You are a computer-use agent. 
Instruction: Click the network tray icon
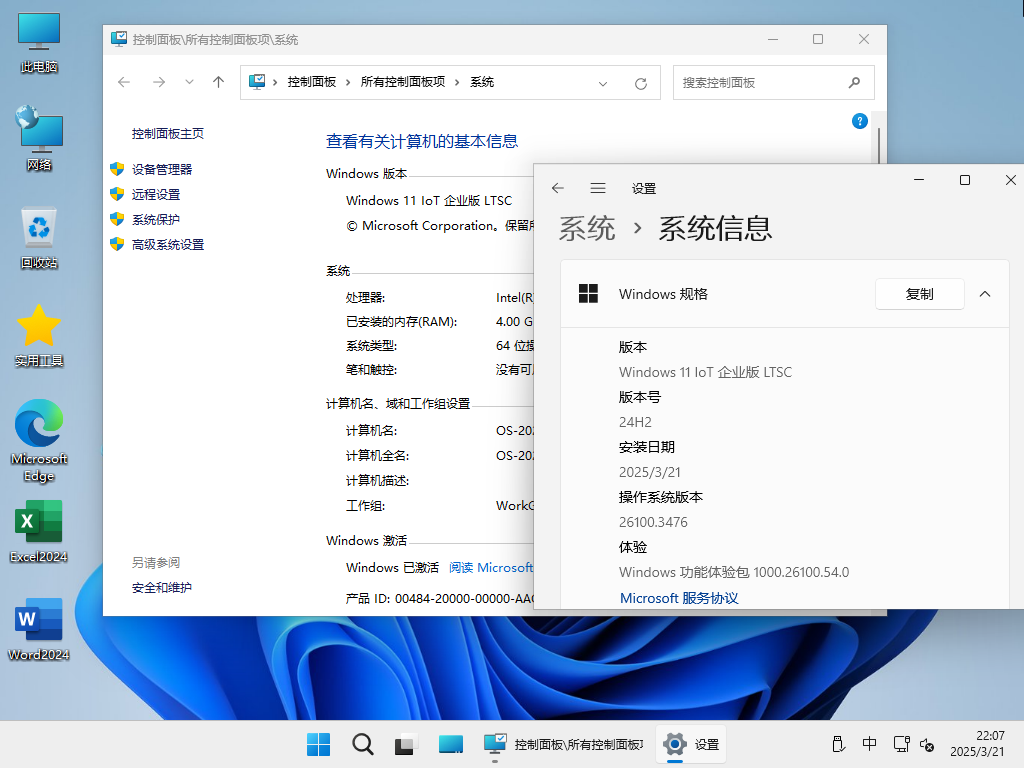tap(901, 744)
